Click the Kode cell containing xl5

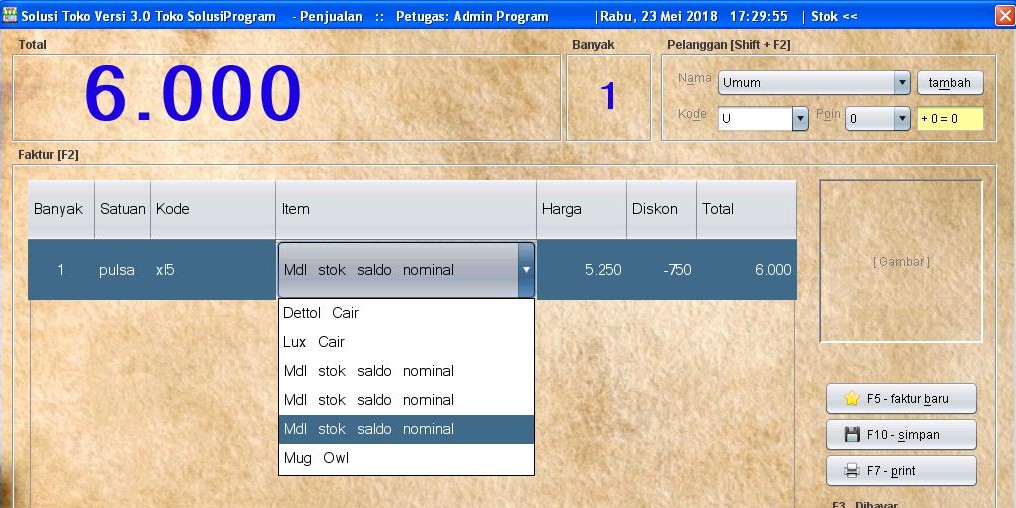pos(212,270)
